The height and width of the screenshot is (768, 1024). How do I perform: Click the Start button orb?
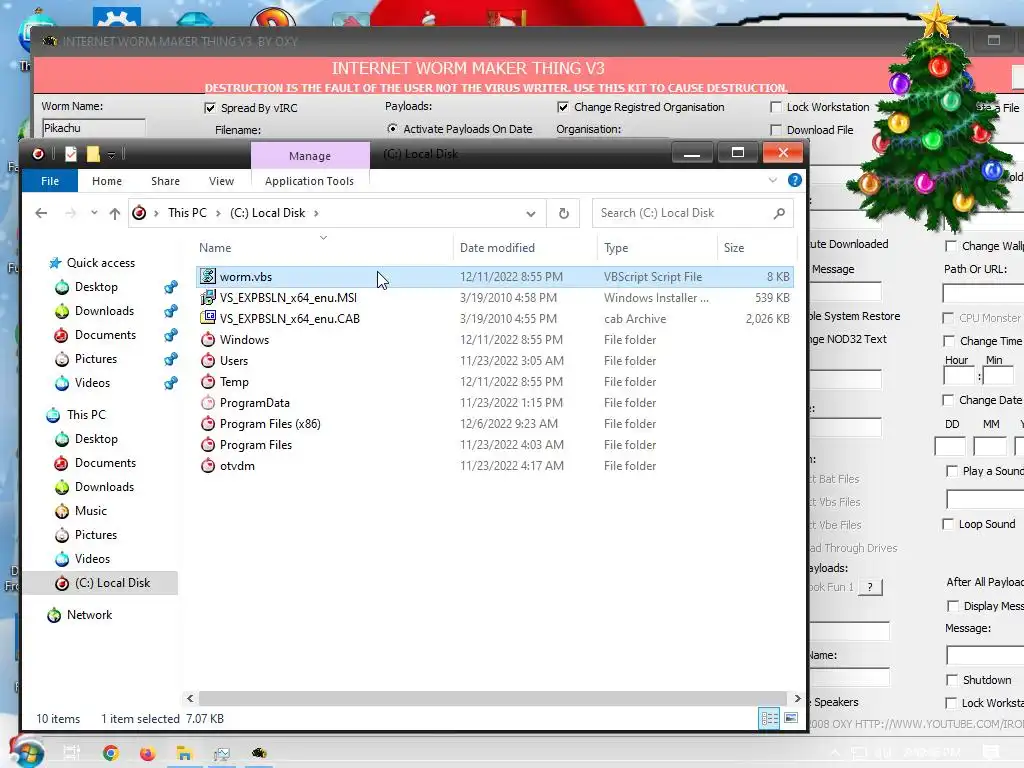pos(27,753)
